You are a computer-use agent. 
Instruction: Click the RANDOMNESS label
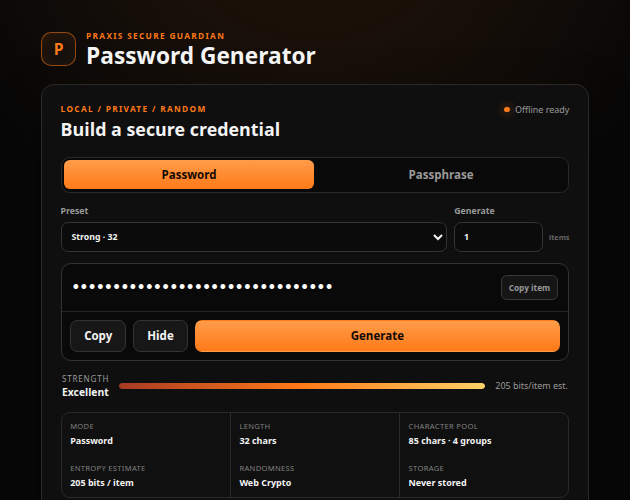pos(267,469)
